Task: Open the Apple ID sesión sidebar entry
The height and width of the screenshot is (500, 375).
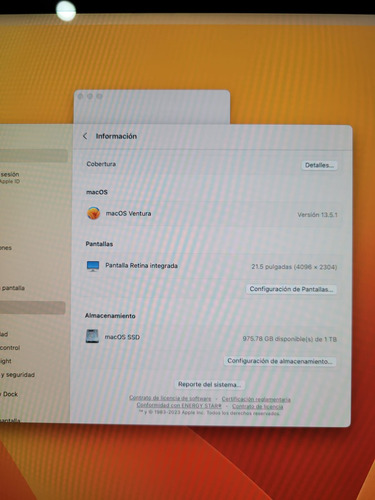Action: pos(10,177)
